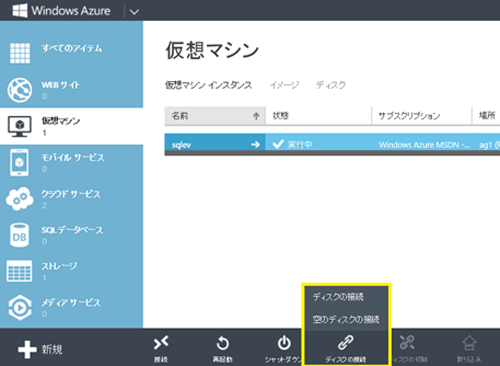
Task: Switch to the イメージ tab
Action: point(284,85)
